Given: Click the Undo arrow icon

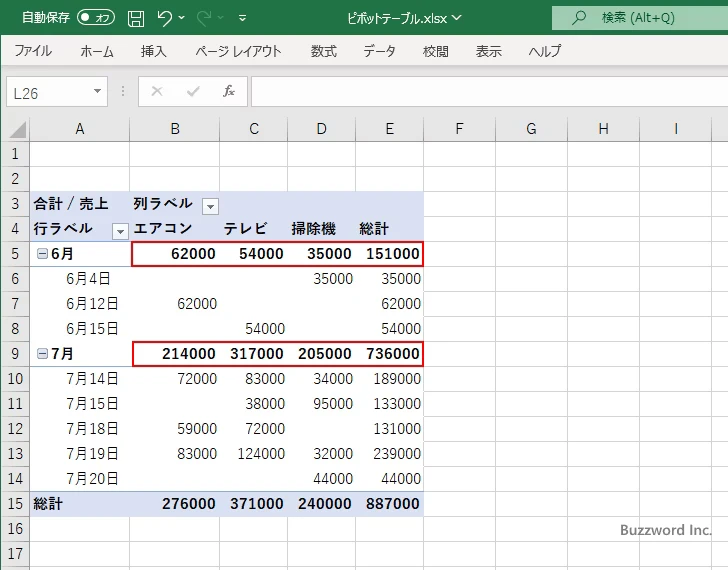Looking at the screenshot, I should click(164, 18).
